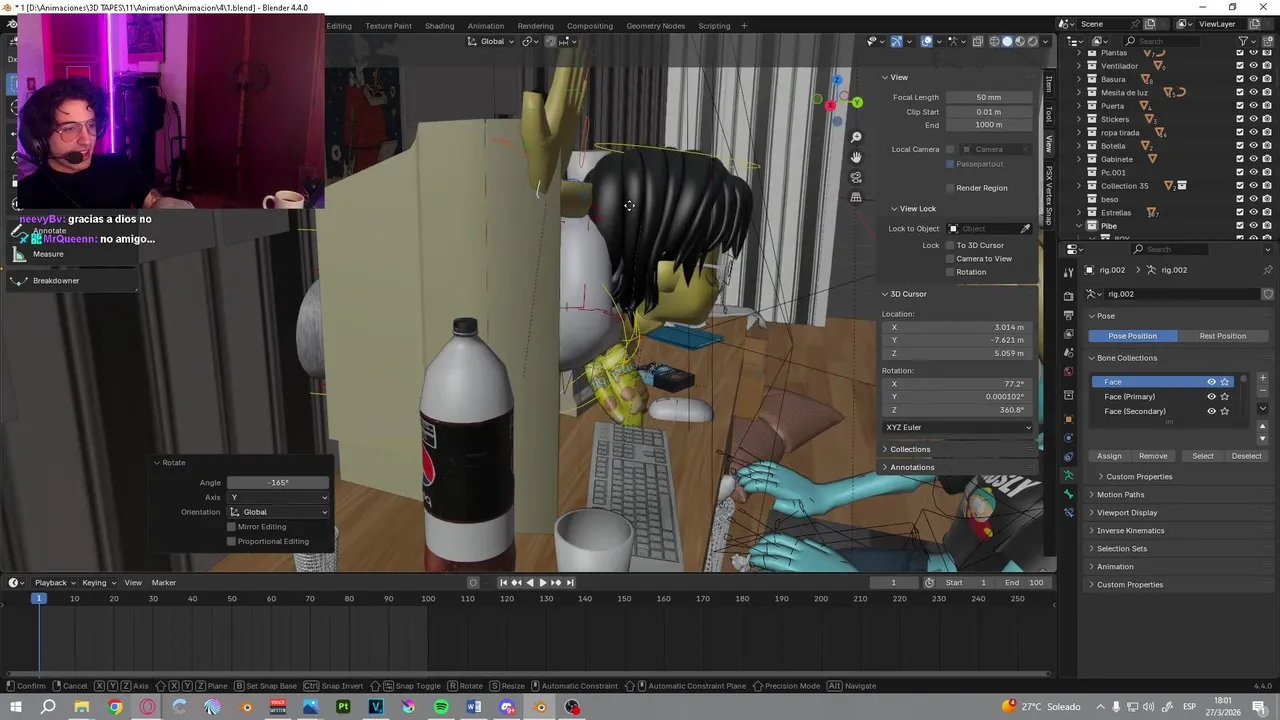Enable the Render Region checkbox
Image resolution: width=1280 pixels, height=720 pixels.
coord(950,188)
